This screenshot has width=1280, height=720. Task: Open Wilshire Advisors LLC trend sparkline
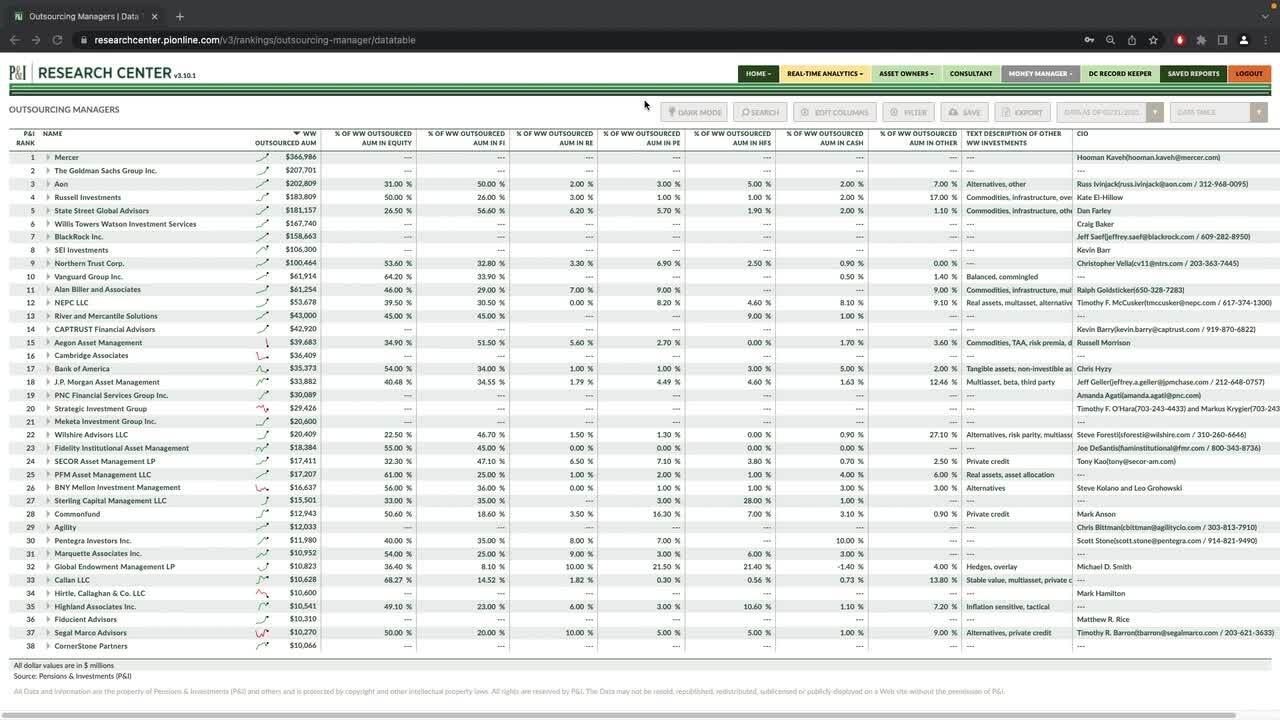click(x=262, y=434)
